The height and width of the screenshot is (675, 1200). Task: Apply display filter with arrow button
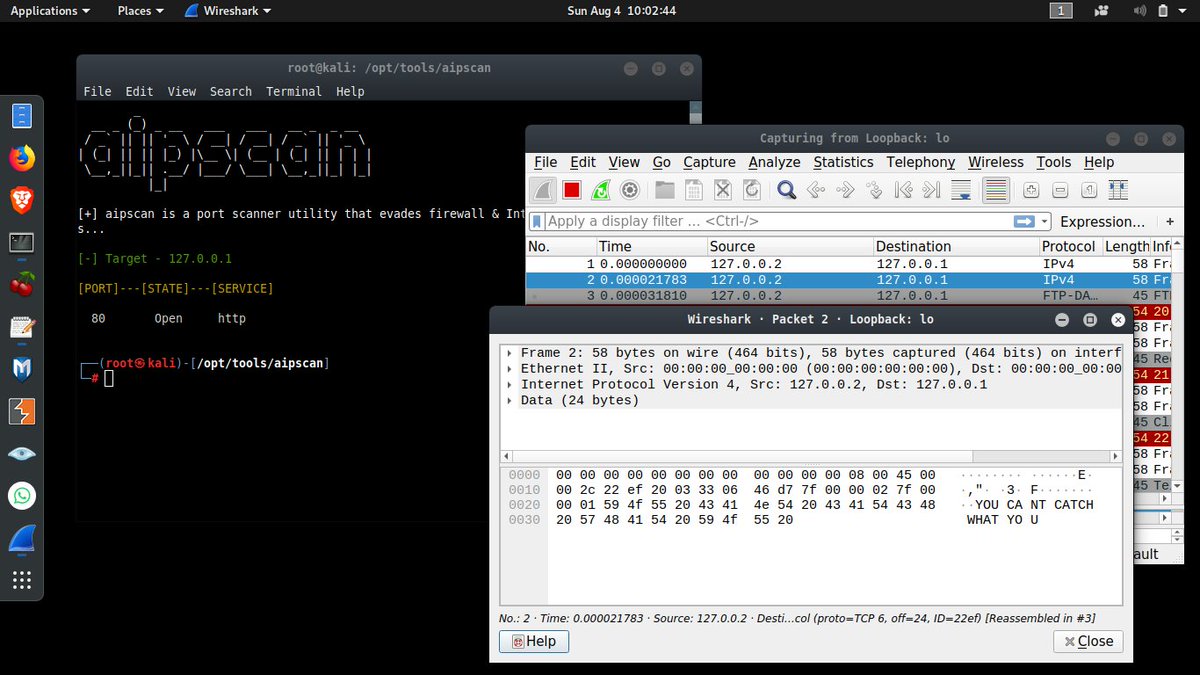(1024, 222)
